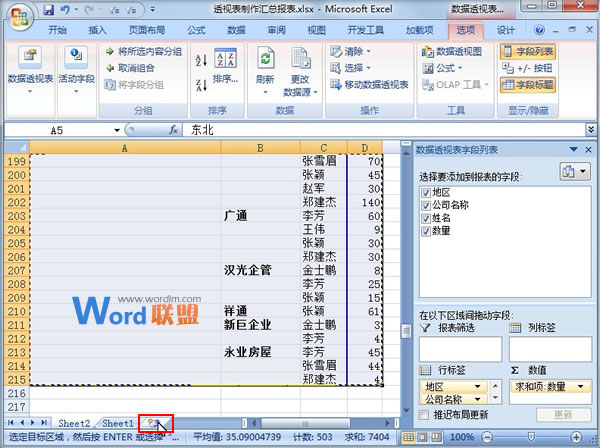600x448 pixels.
Task: Click 数据透视图 (PivotChart) button
Action: pyautogui.click(x=452, y=51)
